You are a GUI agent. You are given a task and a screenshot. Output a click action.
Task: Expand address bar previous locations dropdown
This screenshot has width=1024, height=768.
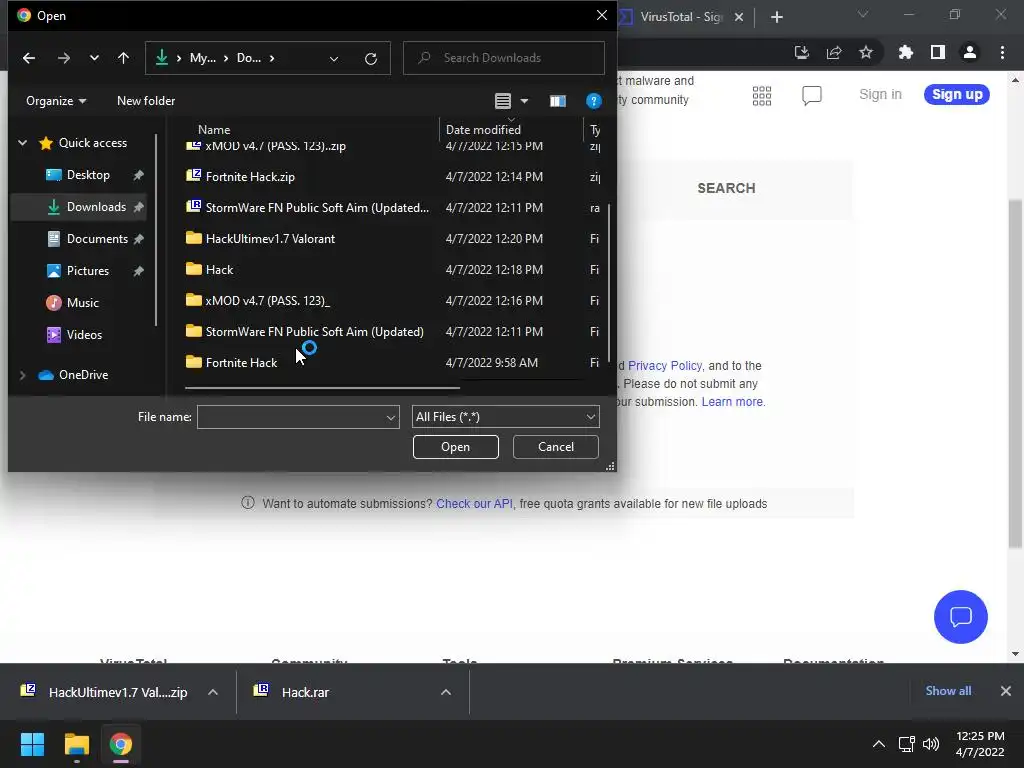coord(334,59)
